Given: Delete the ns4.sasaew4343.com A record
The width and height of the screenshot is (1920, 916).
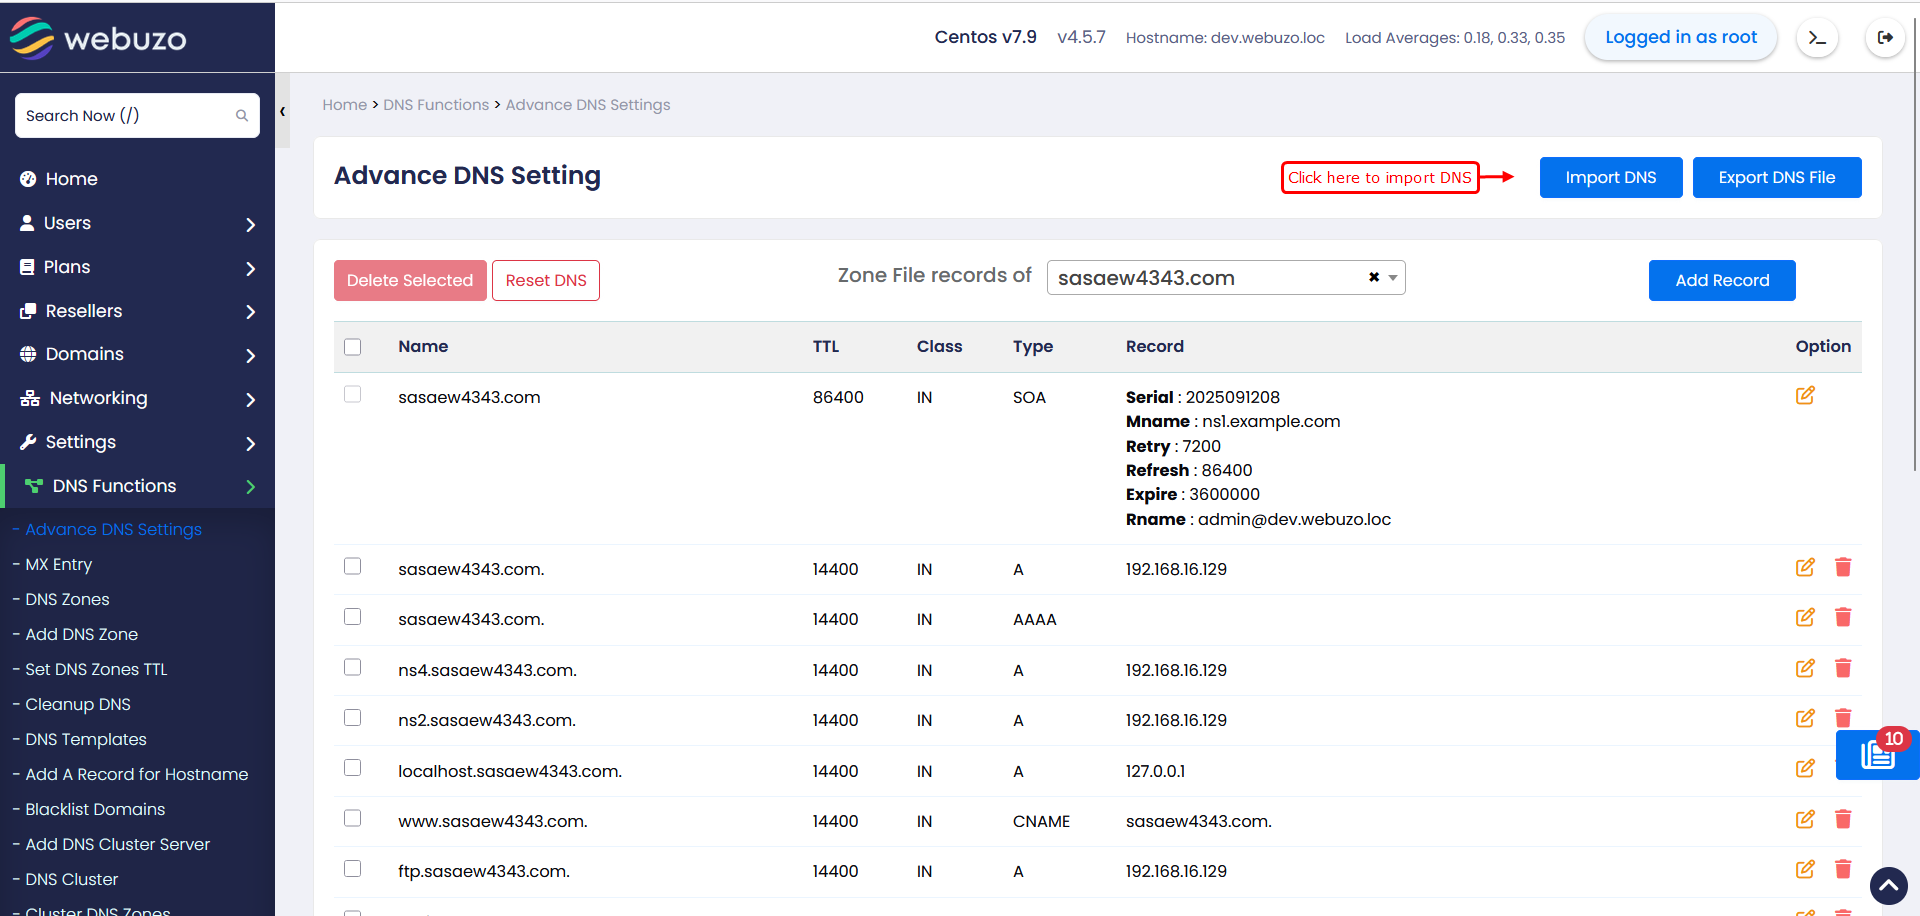Looking at the screenshot, I should 1843,668.
